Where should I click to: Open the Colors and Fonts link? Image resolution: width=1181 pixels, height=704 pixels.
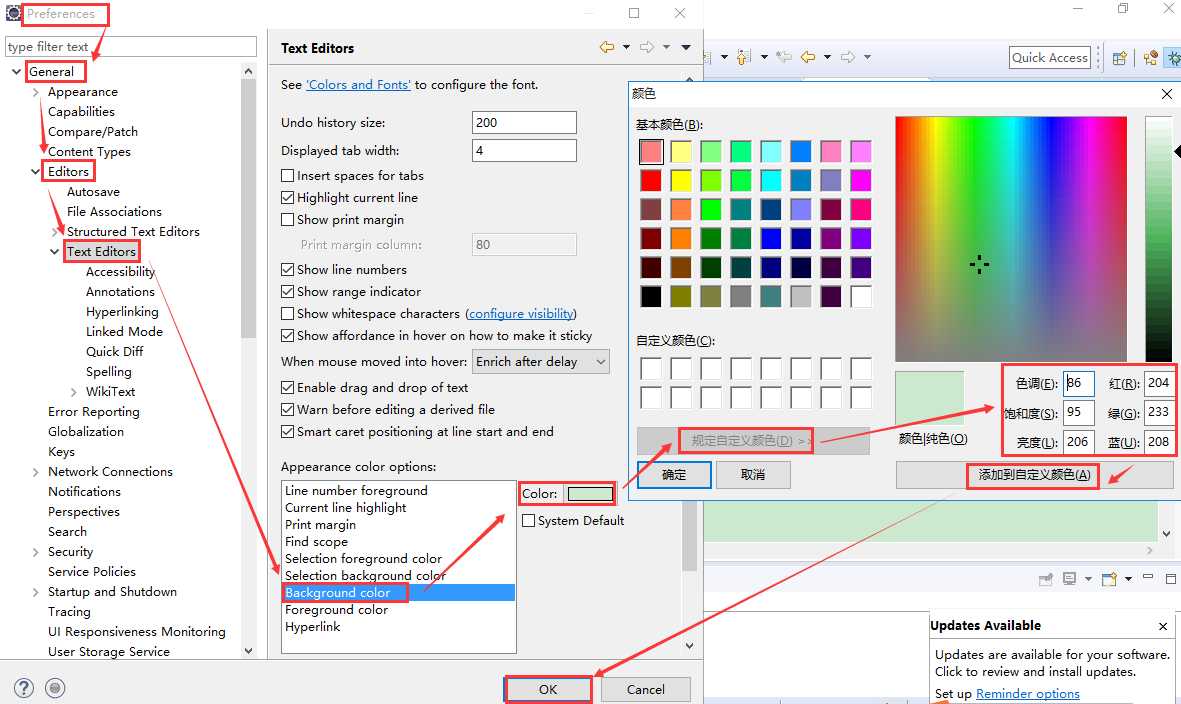pos(359,84)
